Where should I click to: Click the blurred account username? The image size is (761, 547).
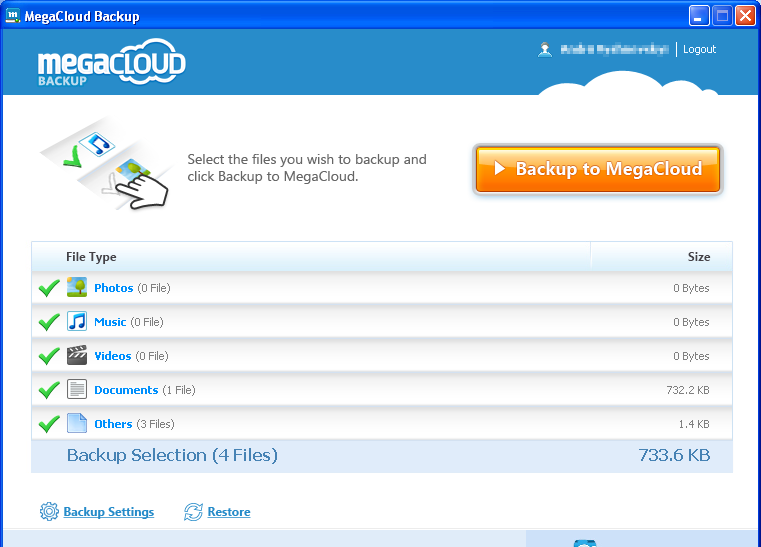(x=614, y=49)
